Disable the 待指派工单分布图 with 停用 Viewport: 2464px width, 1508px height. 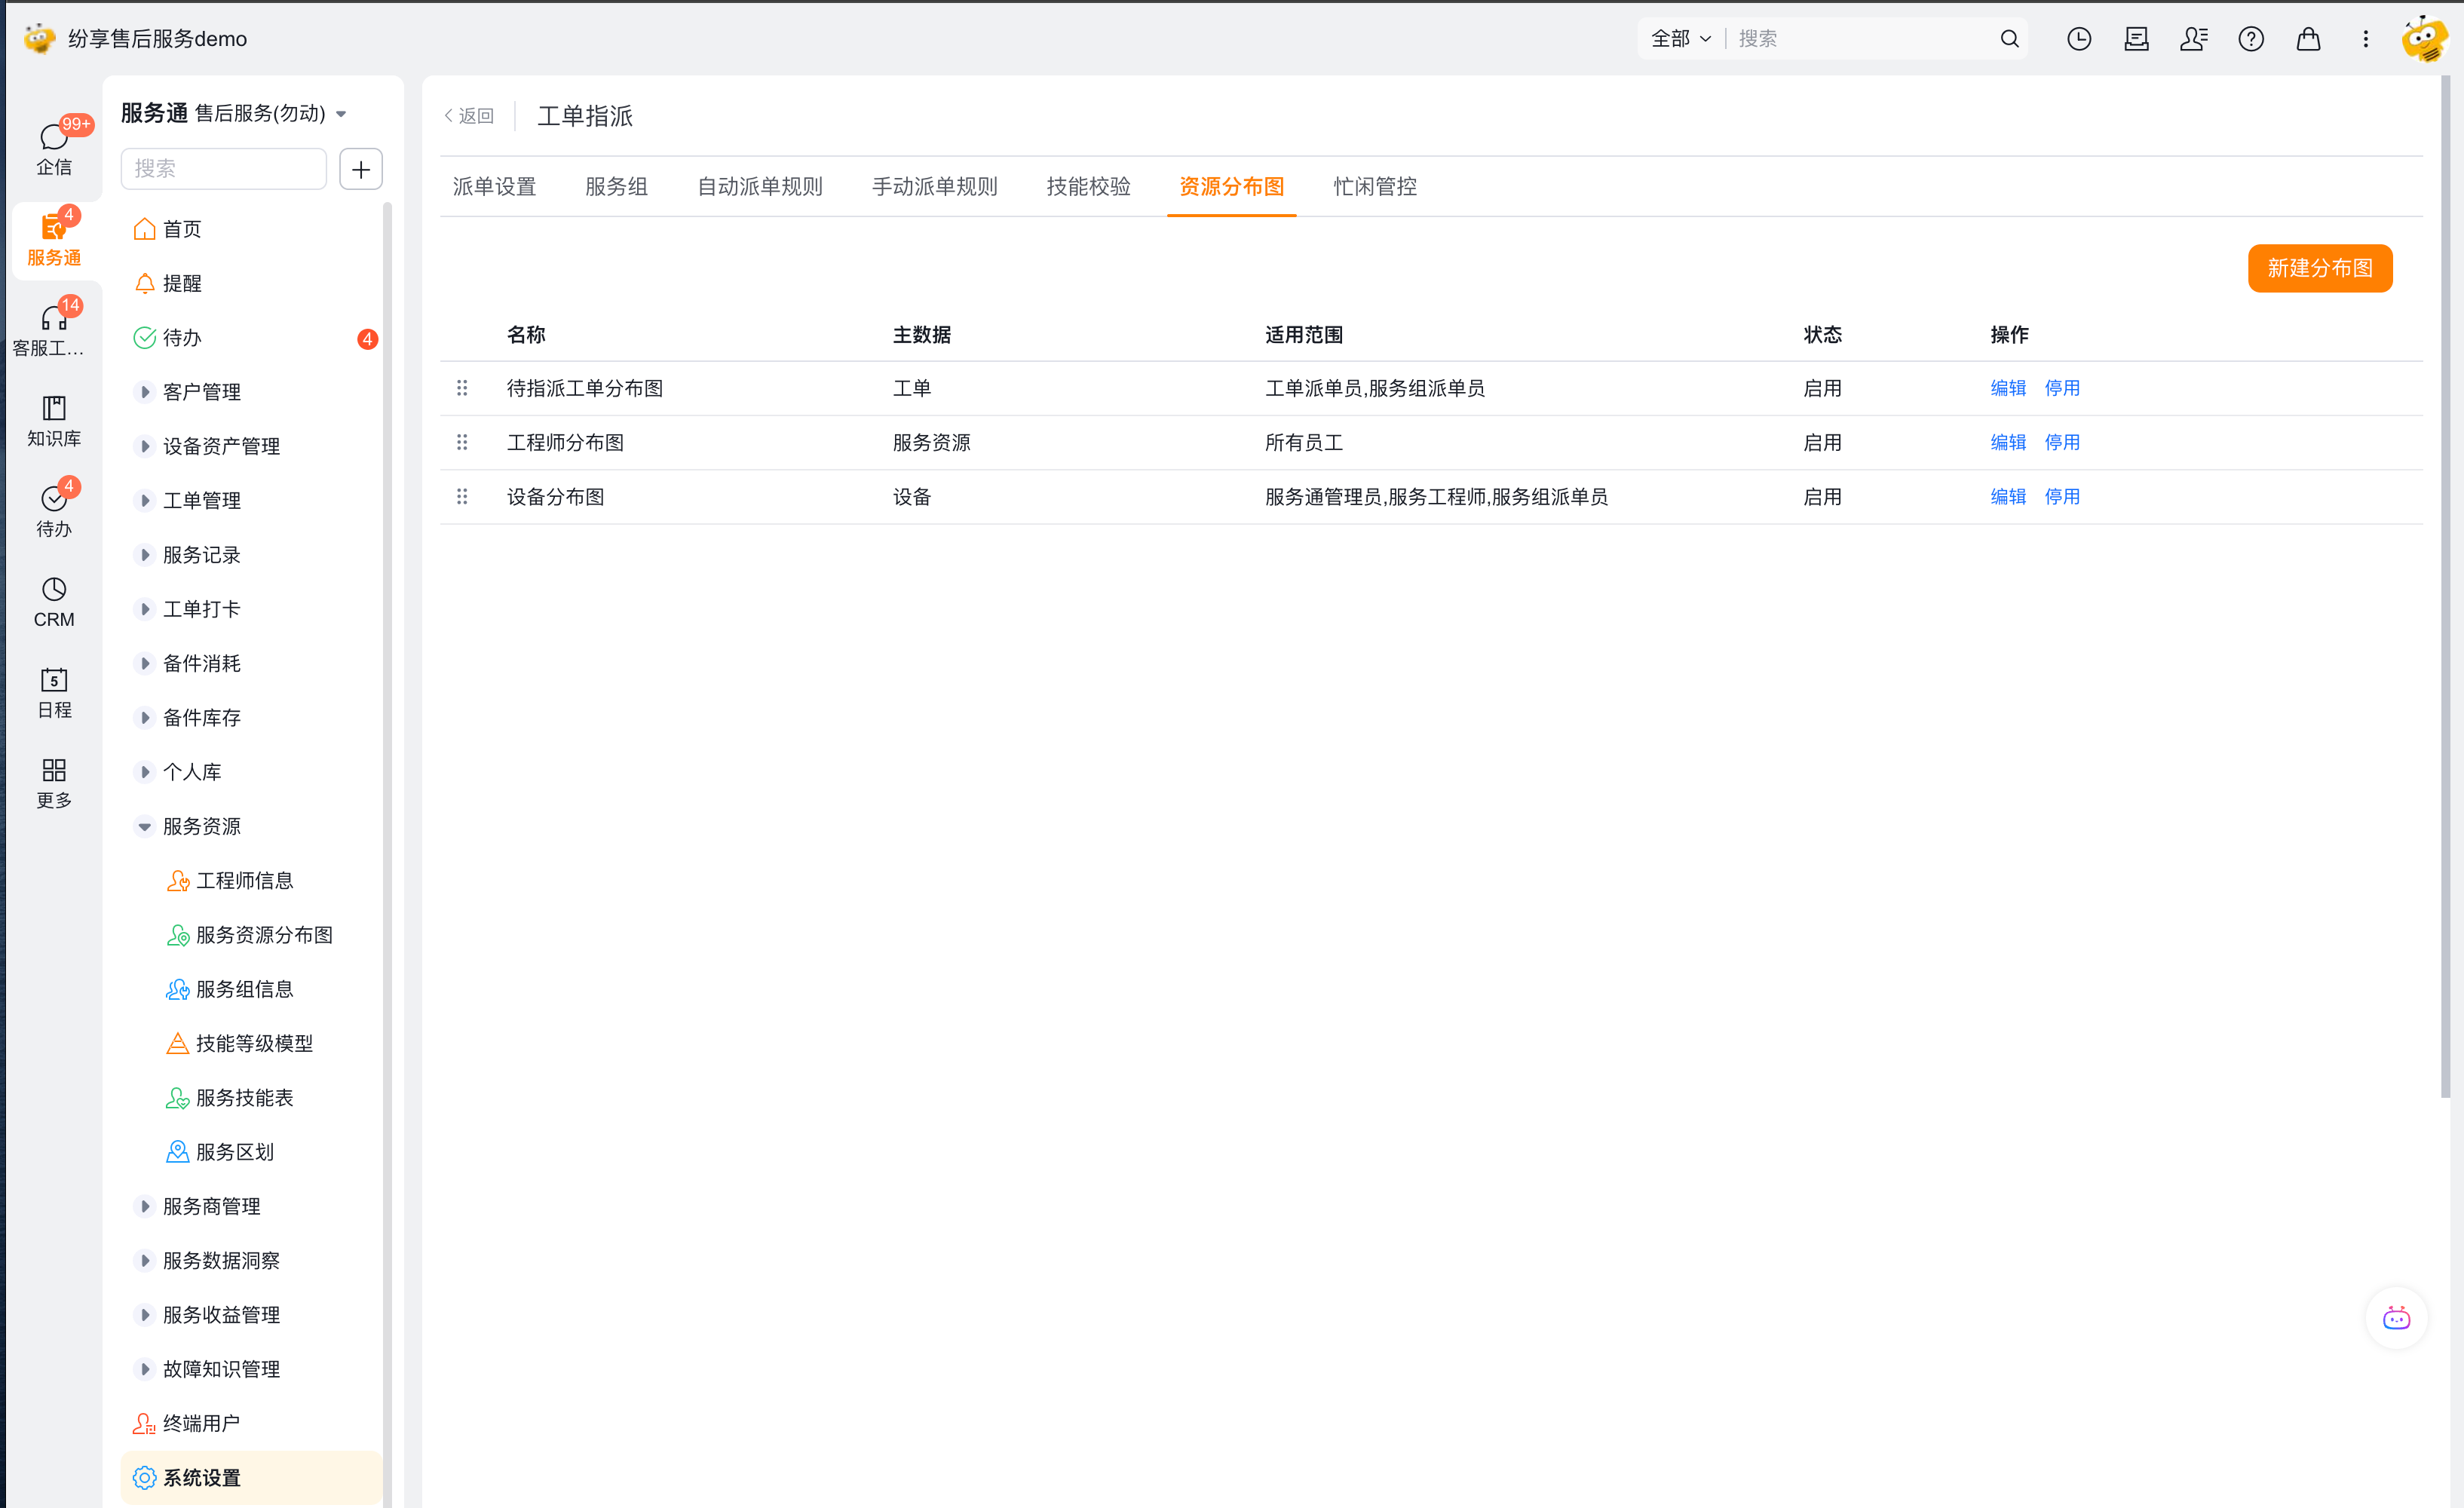[2062, 388]
